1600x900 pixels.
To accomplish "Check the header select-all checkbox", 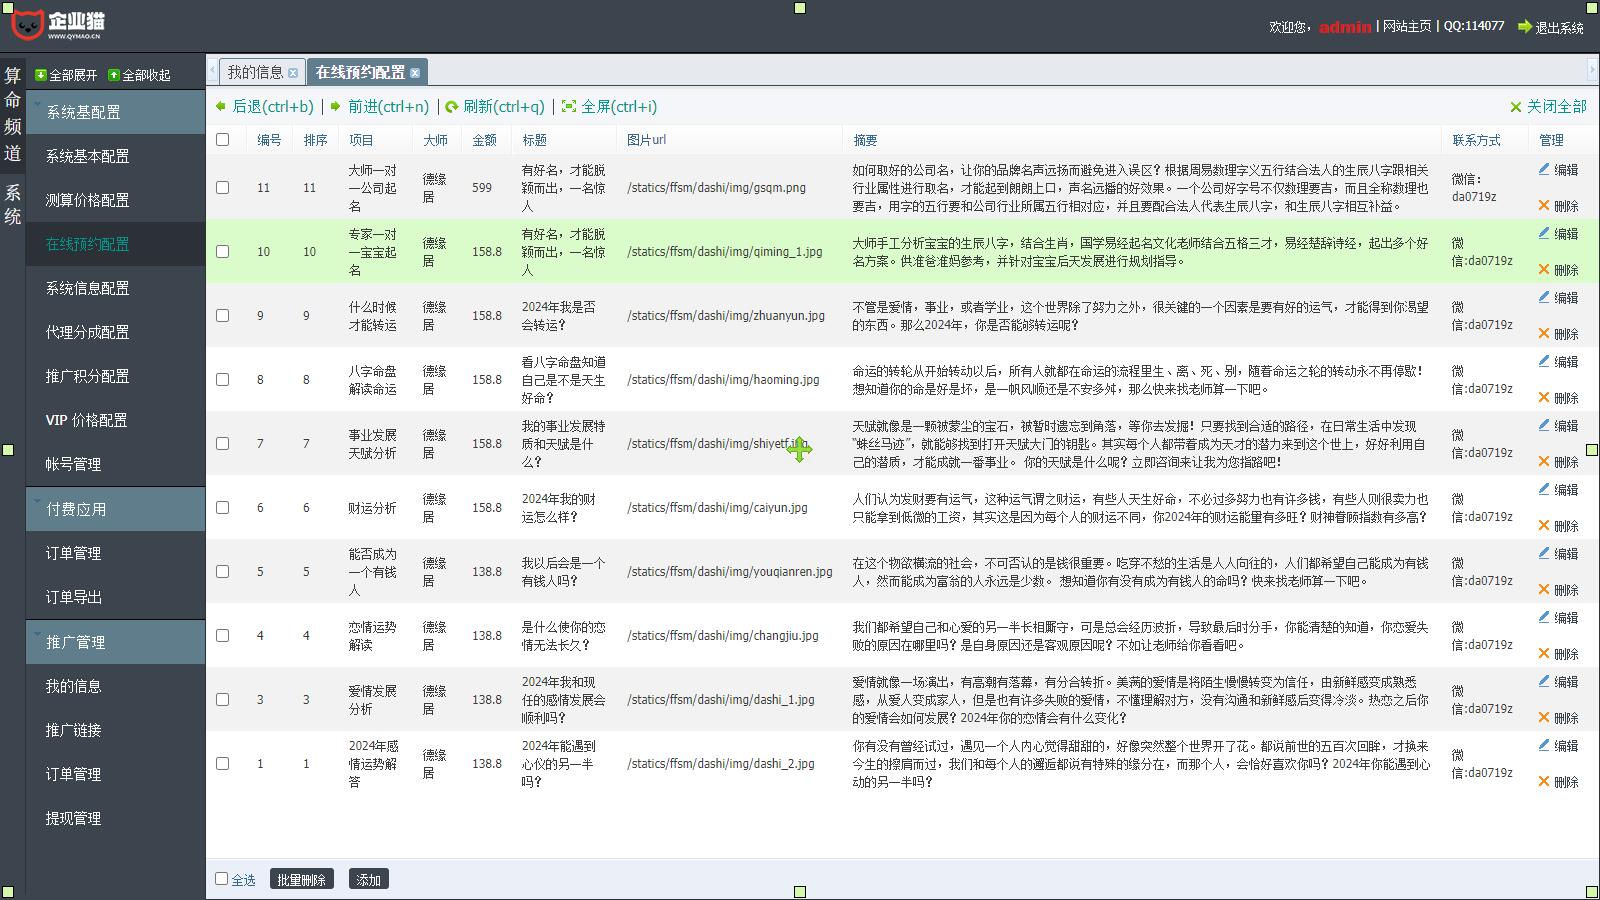I will point(223,140).
